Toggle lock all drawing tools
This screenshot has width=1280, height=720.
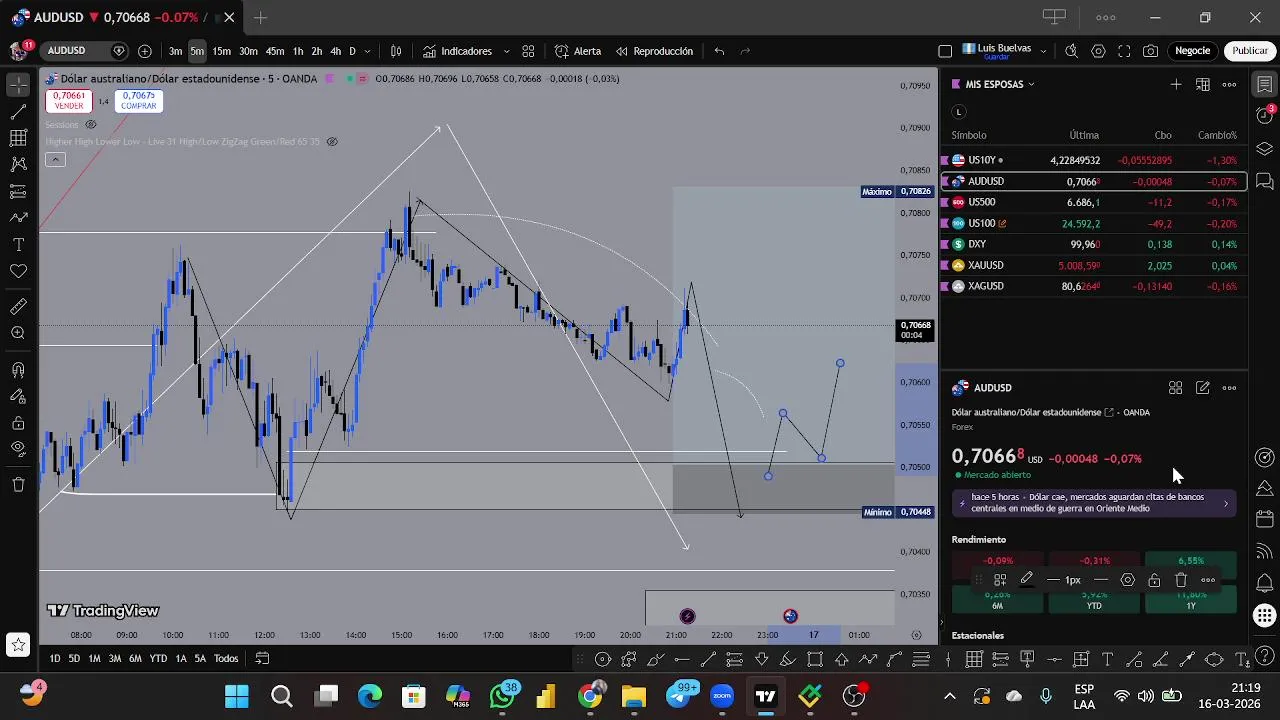pyautogui.click(x=18, y=423)
